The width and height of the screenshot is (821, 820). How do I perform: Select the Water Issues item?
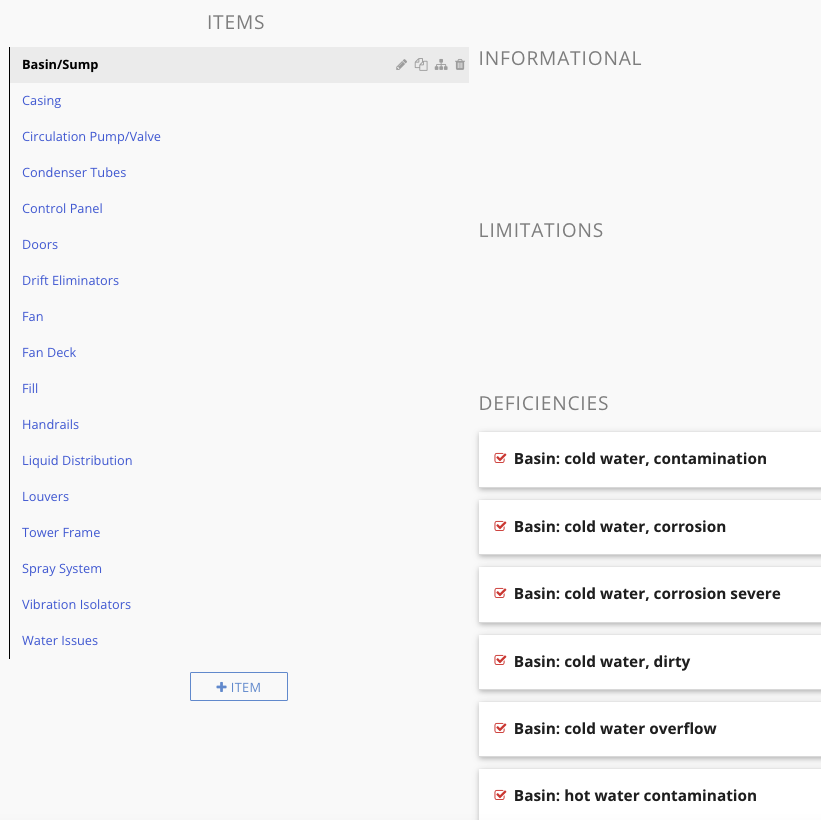click(60, 641)
